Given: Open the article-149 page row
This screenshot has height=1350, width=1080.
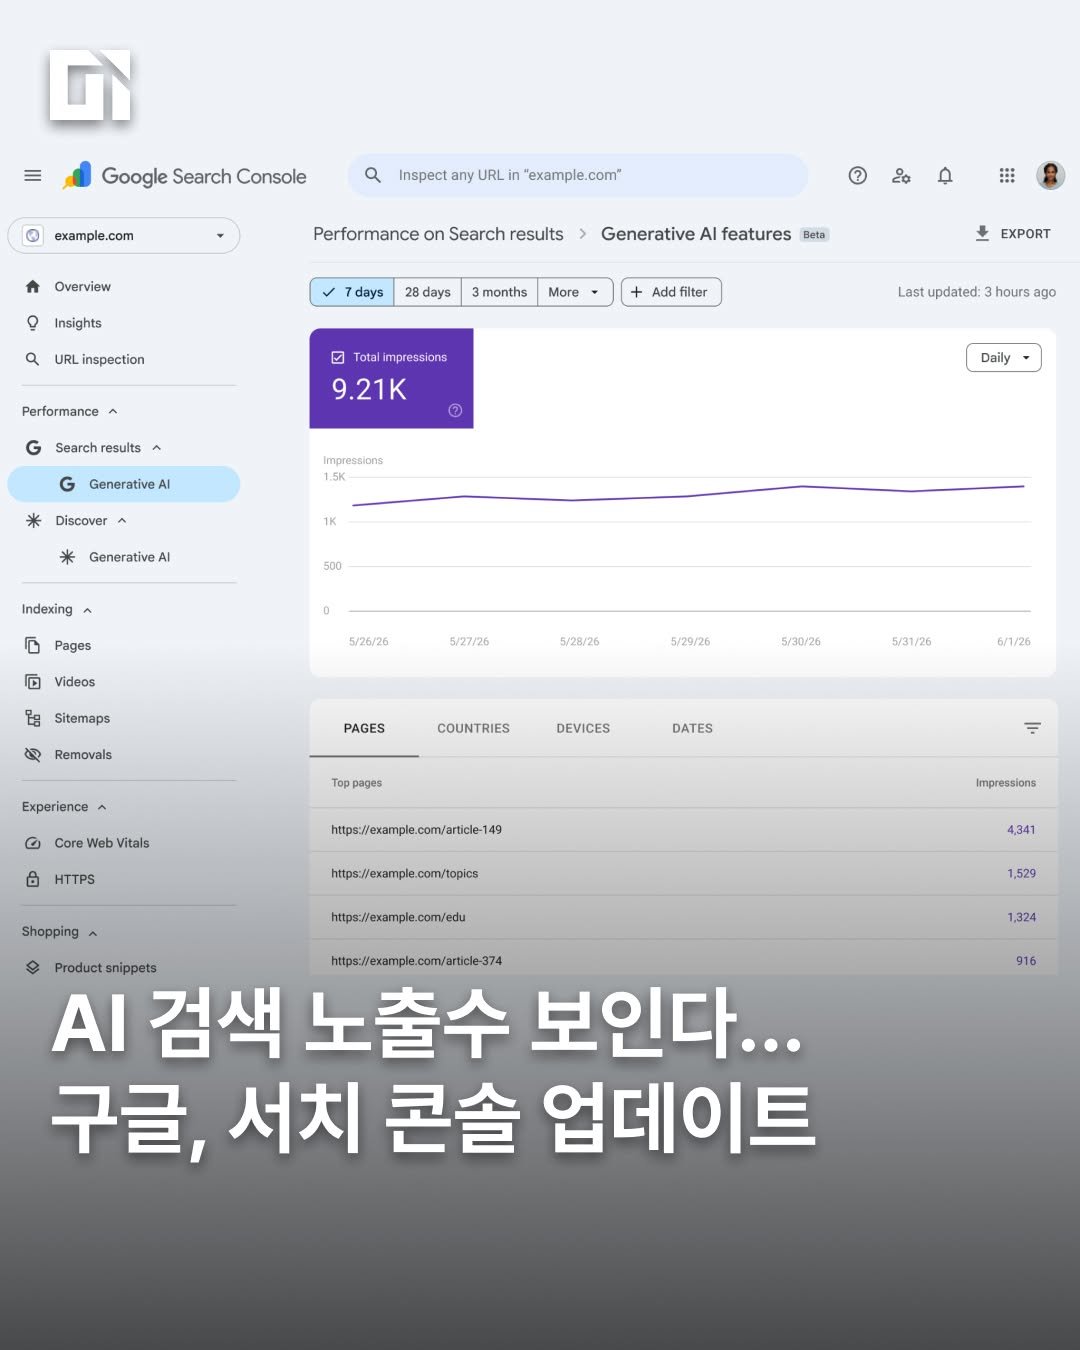Looking at the screenshot, I should pos(684,830).
